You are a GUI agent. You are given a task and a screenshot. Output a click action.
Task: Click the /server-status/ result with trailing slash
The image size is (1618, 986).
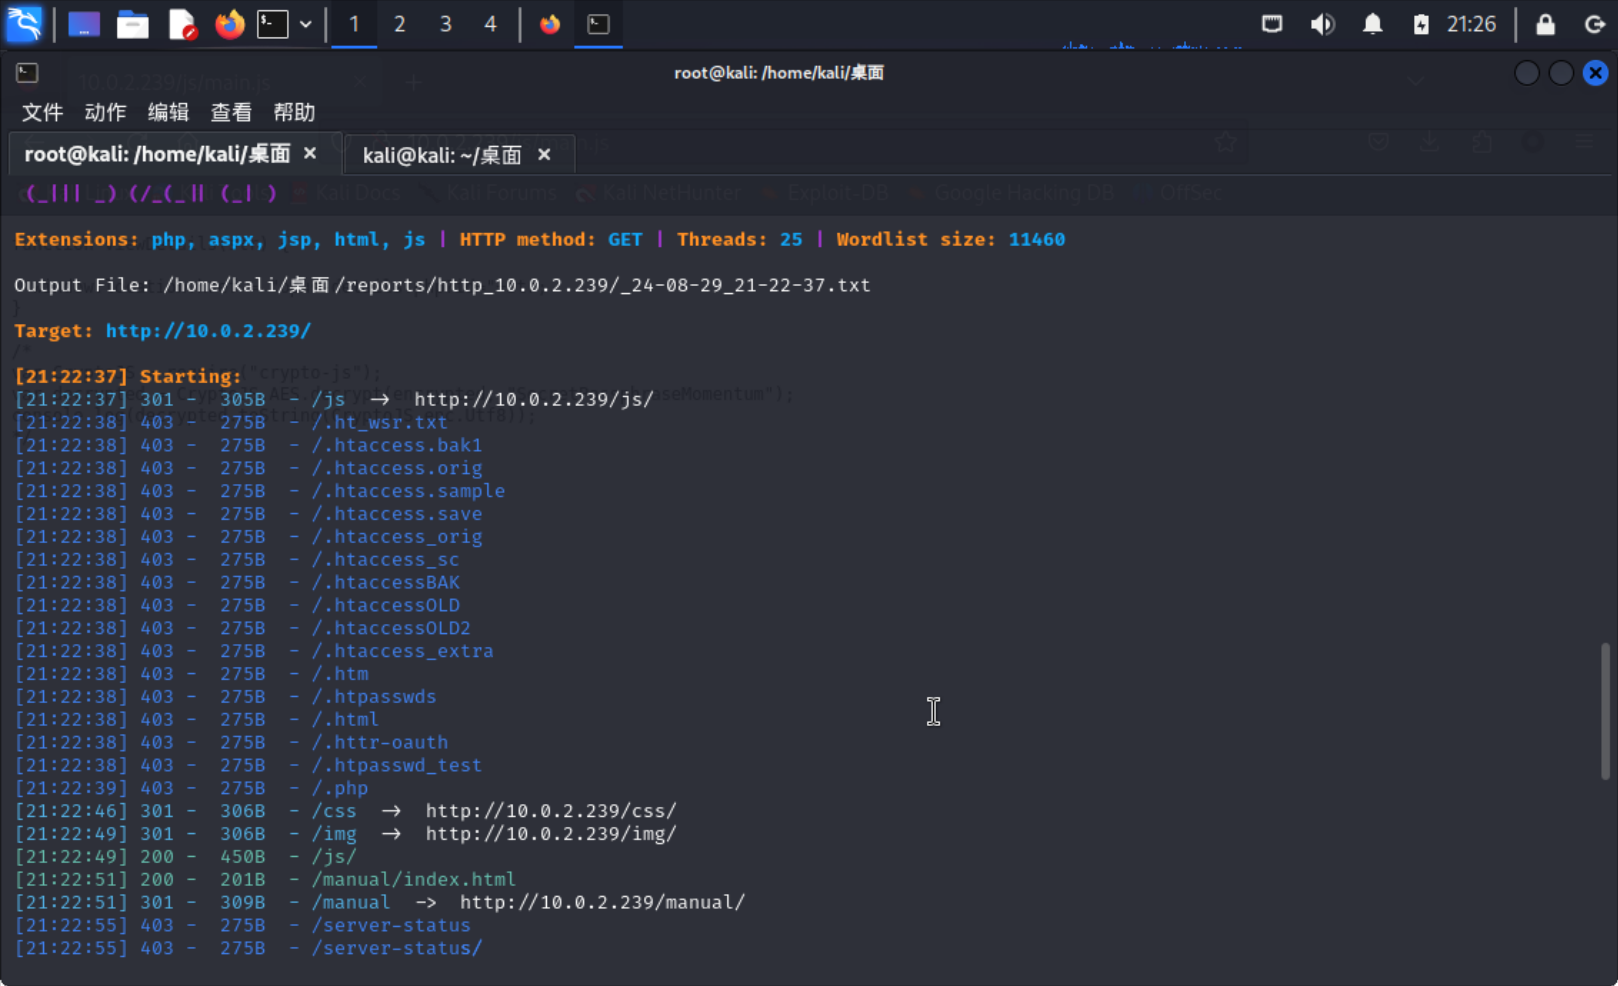click(397, 948)
